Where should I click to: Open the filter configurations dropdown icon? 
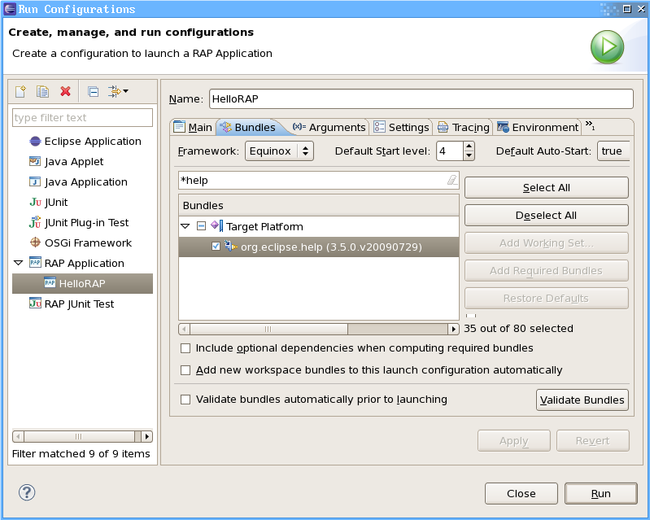118,91
